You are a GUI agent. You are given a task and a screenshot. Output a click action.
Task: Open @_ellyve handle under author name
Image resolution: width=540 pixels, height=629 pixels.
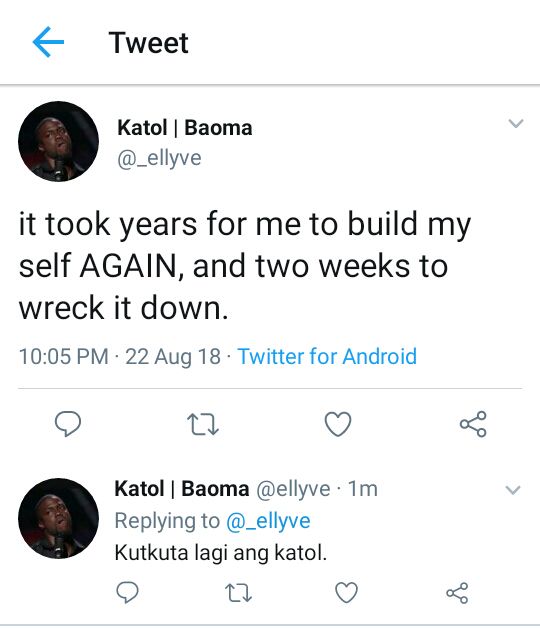tap(159, 158)
